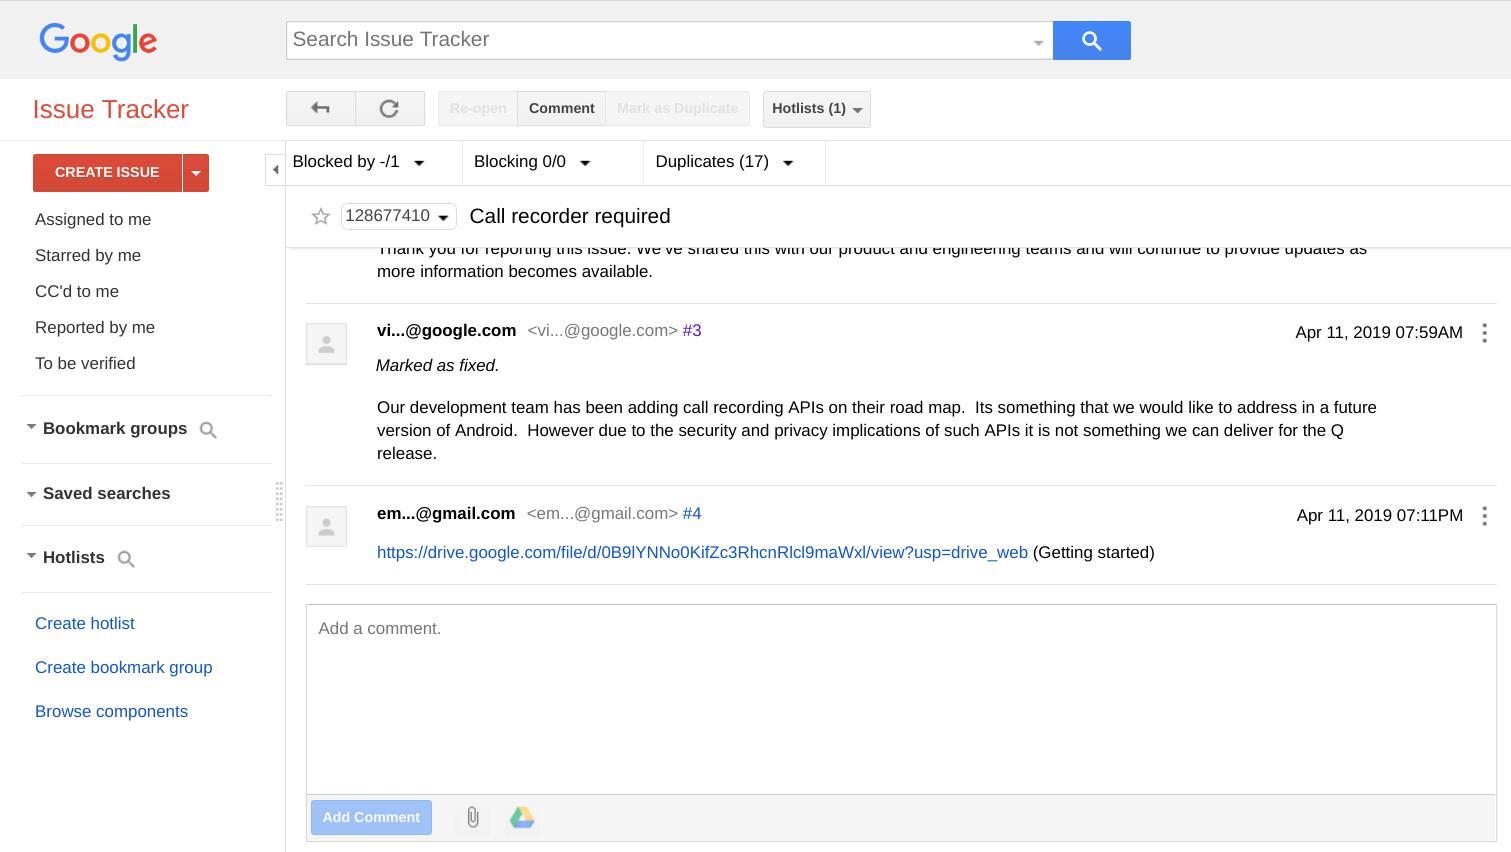Click the Add Comment button
Screen dimensions: 1511x852
[371, 817]
